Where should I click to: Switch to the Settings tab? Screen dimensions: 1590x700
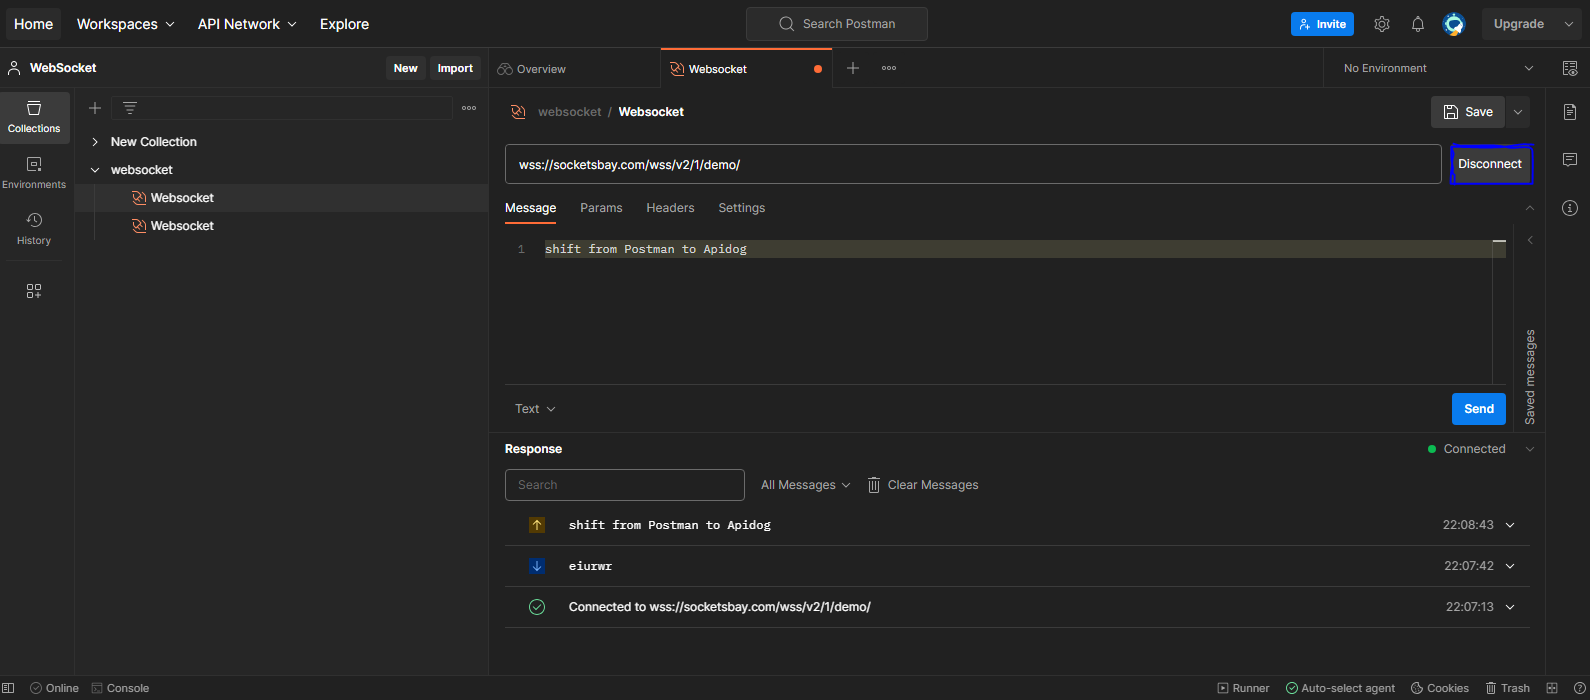741,208
